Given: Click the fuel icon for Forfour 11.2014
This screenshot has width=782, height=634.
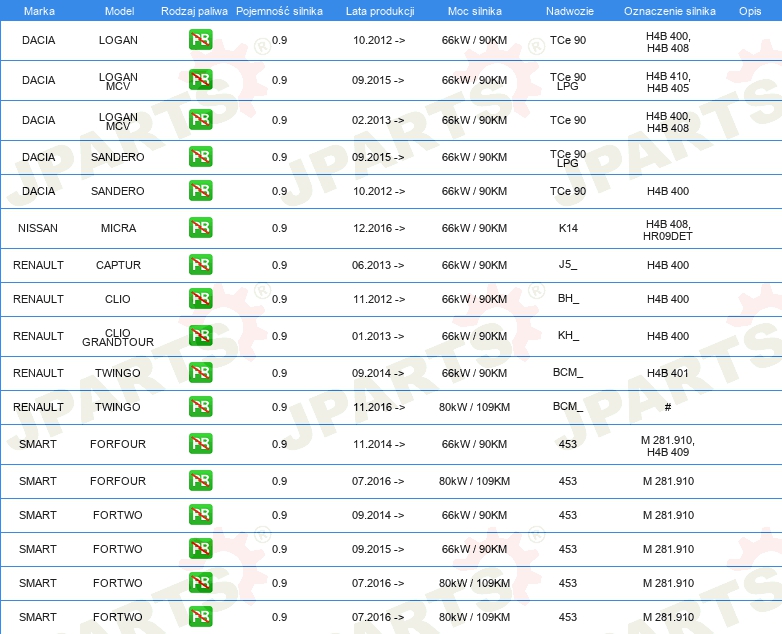Looking at the screenshot, I should [200, 443].
